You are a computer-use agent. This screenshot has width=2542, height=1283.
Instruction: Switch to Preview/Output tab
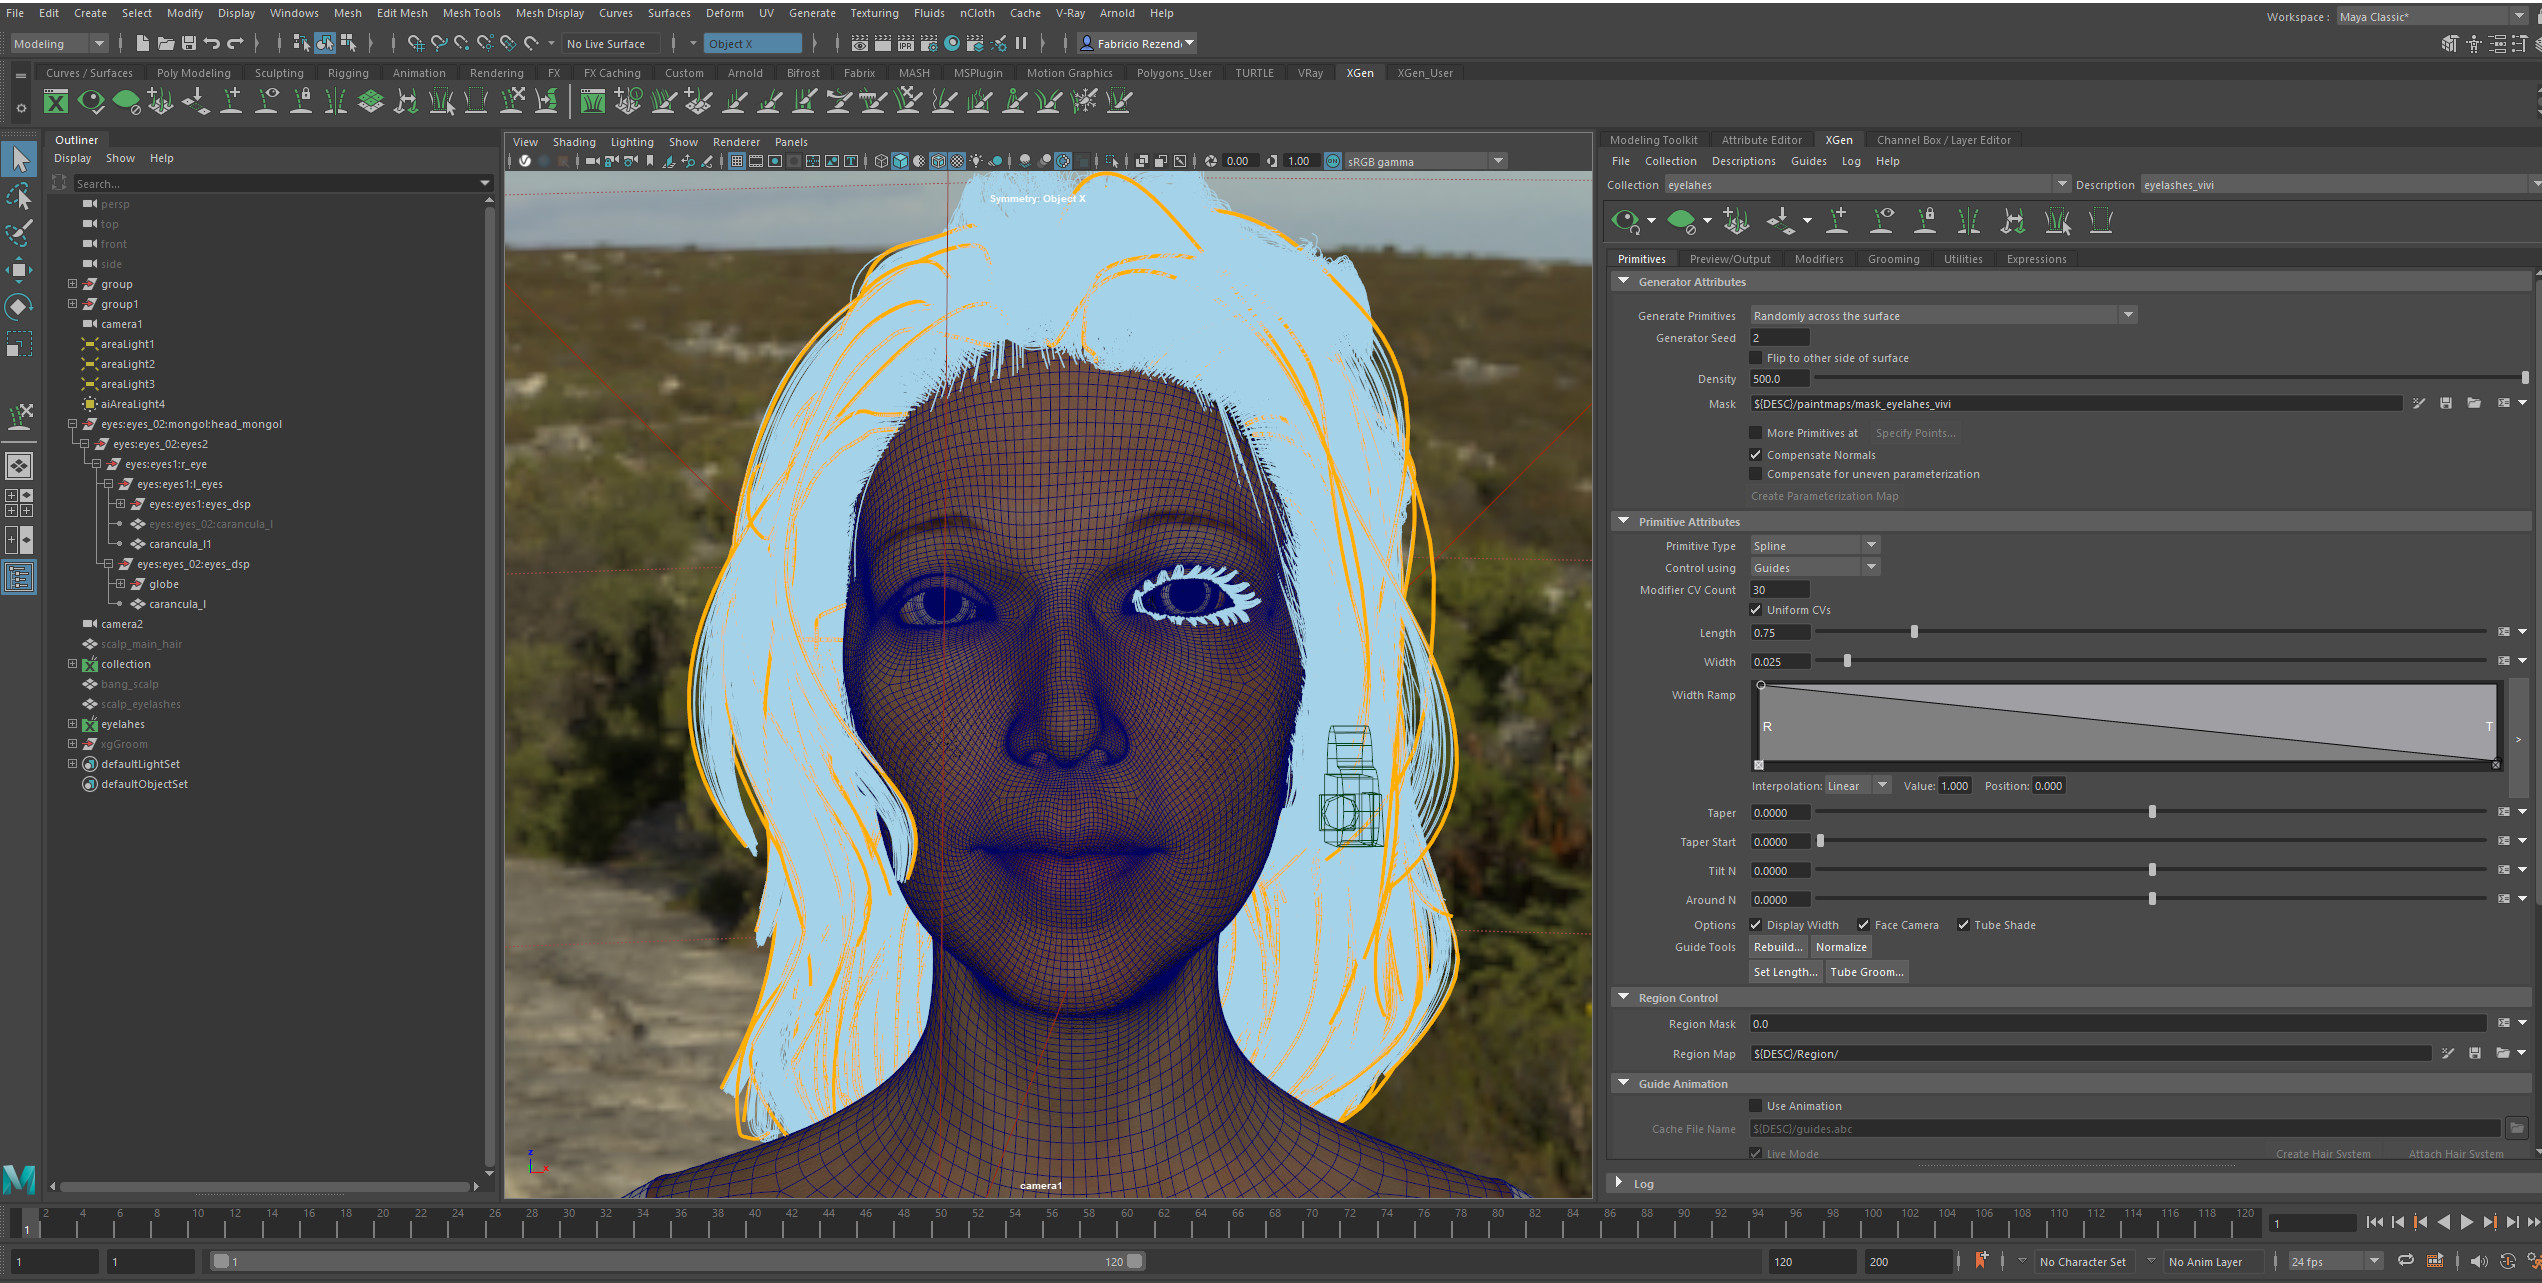[x=1729, y=259]
